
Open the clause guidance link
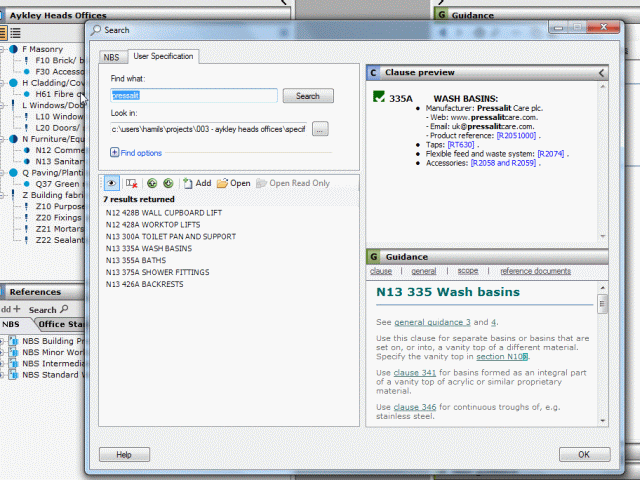381,271
